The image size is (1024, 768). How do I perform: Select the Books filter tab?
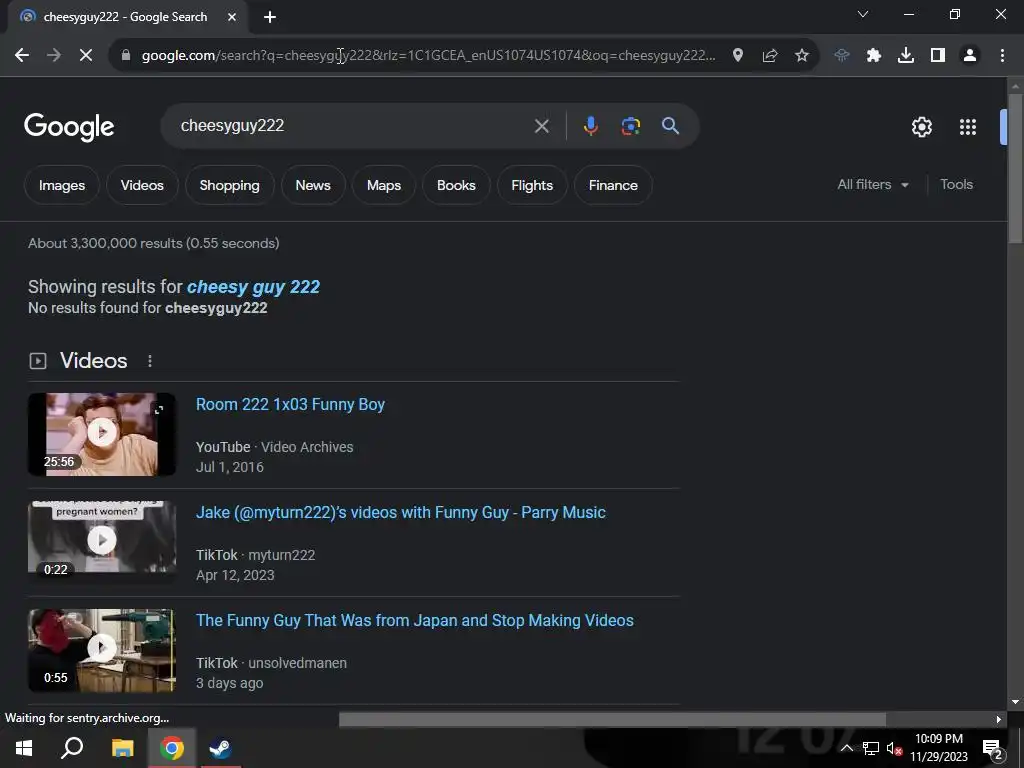[x=456, y=185]
